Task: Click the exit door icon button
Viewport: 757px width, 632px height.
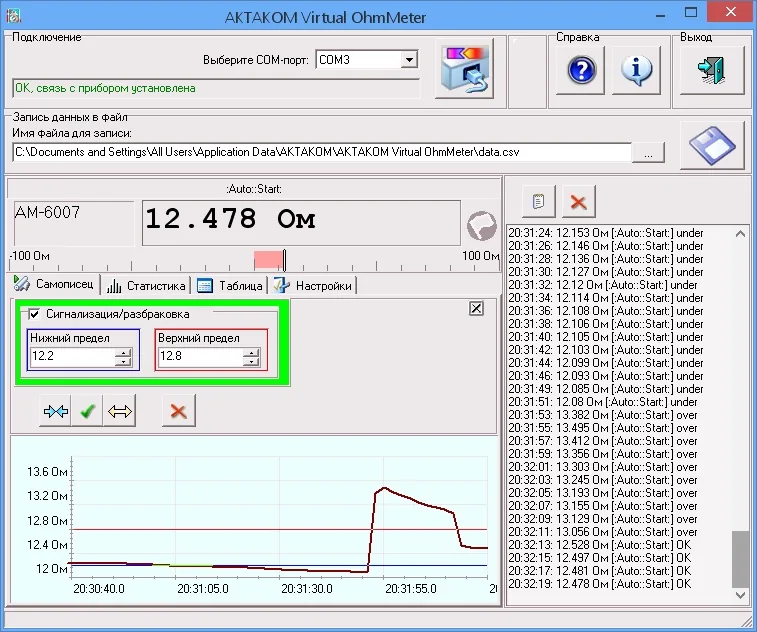Action: [712, 70]
